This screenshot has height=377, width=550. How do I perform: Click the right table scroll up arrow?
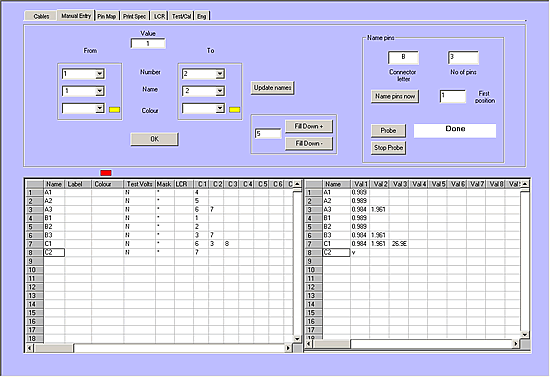click(525, 184)
